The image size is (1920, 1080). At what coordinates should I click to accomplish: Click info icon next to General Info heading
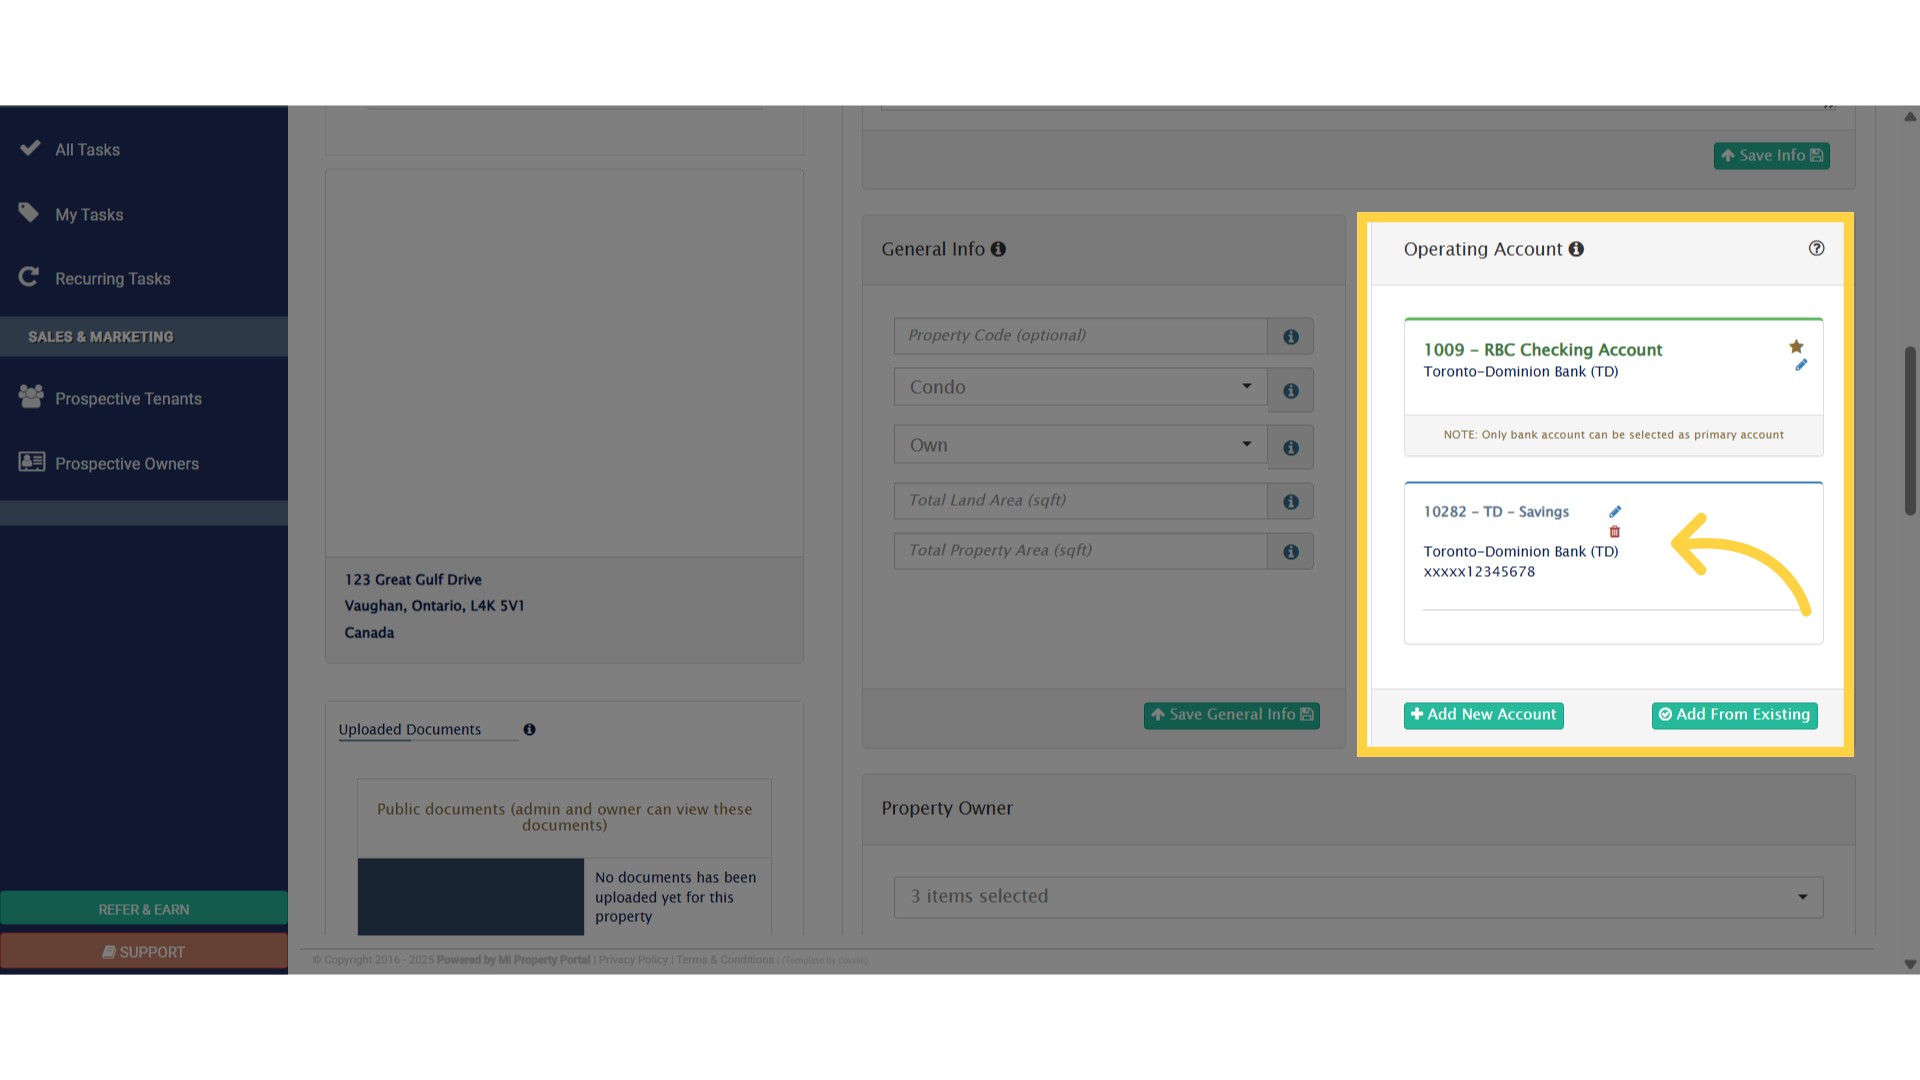click(998, 249)
